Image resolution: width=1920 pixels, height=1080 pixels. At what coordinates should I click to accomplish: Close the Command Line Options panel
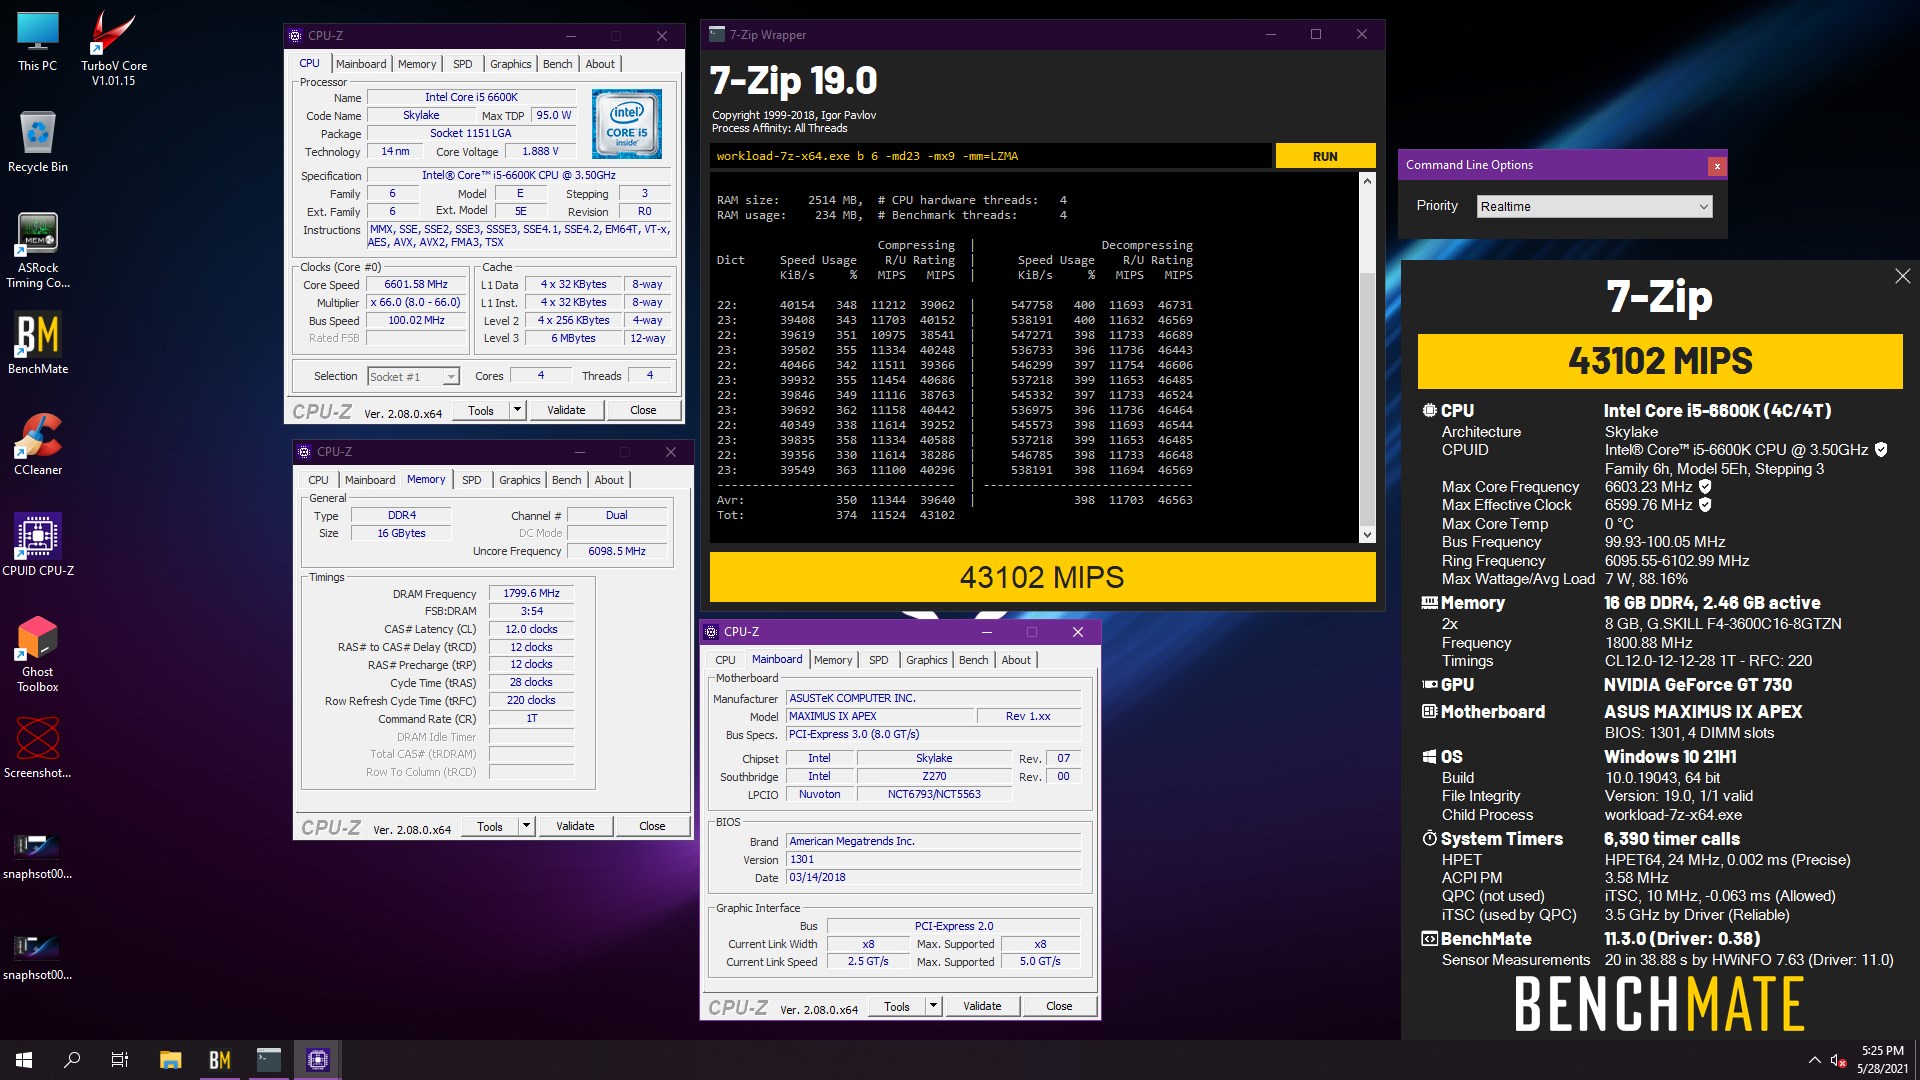point(1717,166)
